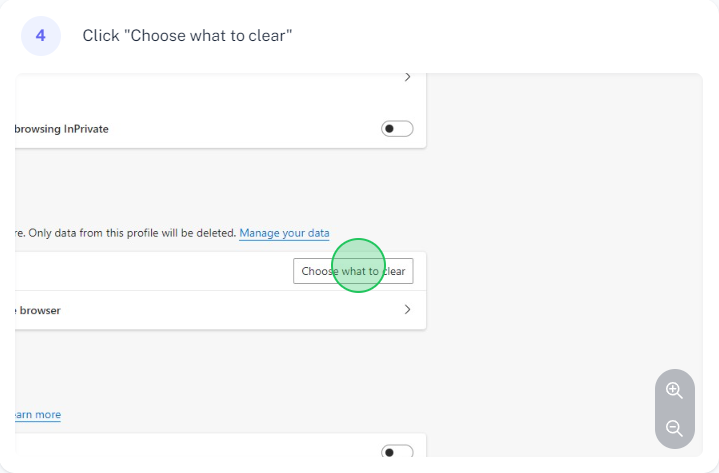Click the bottom card left of the toggle
719x473 pixels.
[x=197, y=447]
